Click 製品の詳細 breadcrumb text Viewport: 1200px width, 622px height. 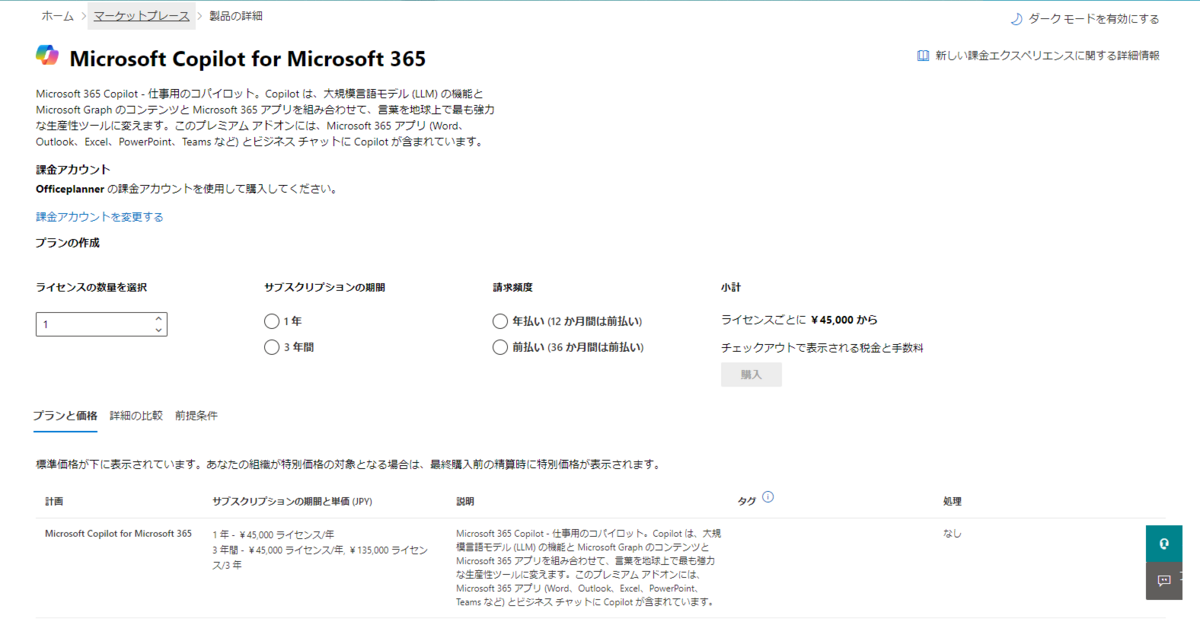tap(236, 16)
